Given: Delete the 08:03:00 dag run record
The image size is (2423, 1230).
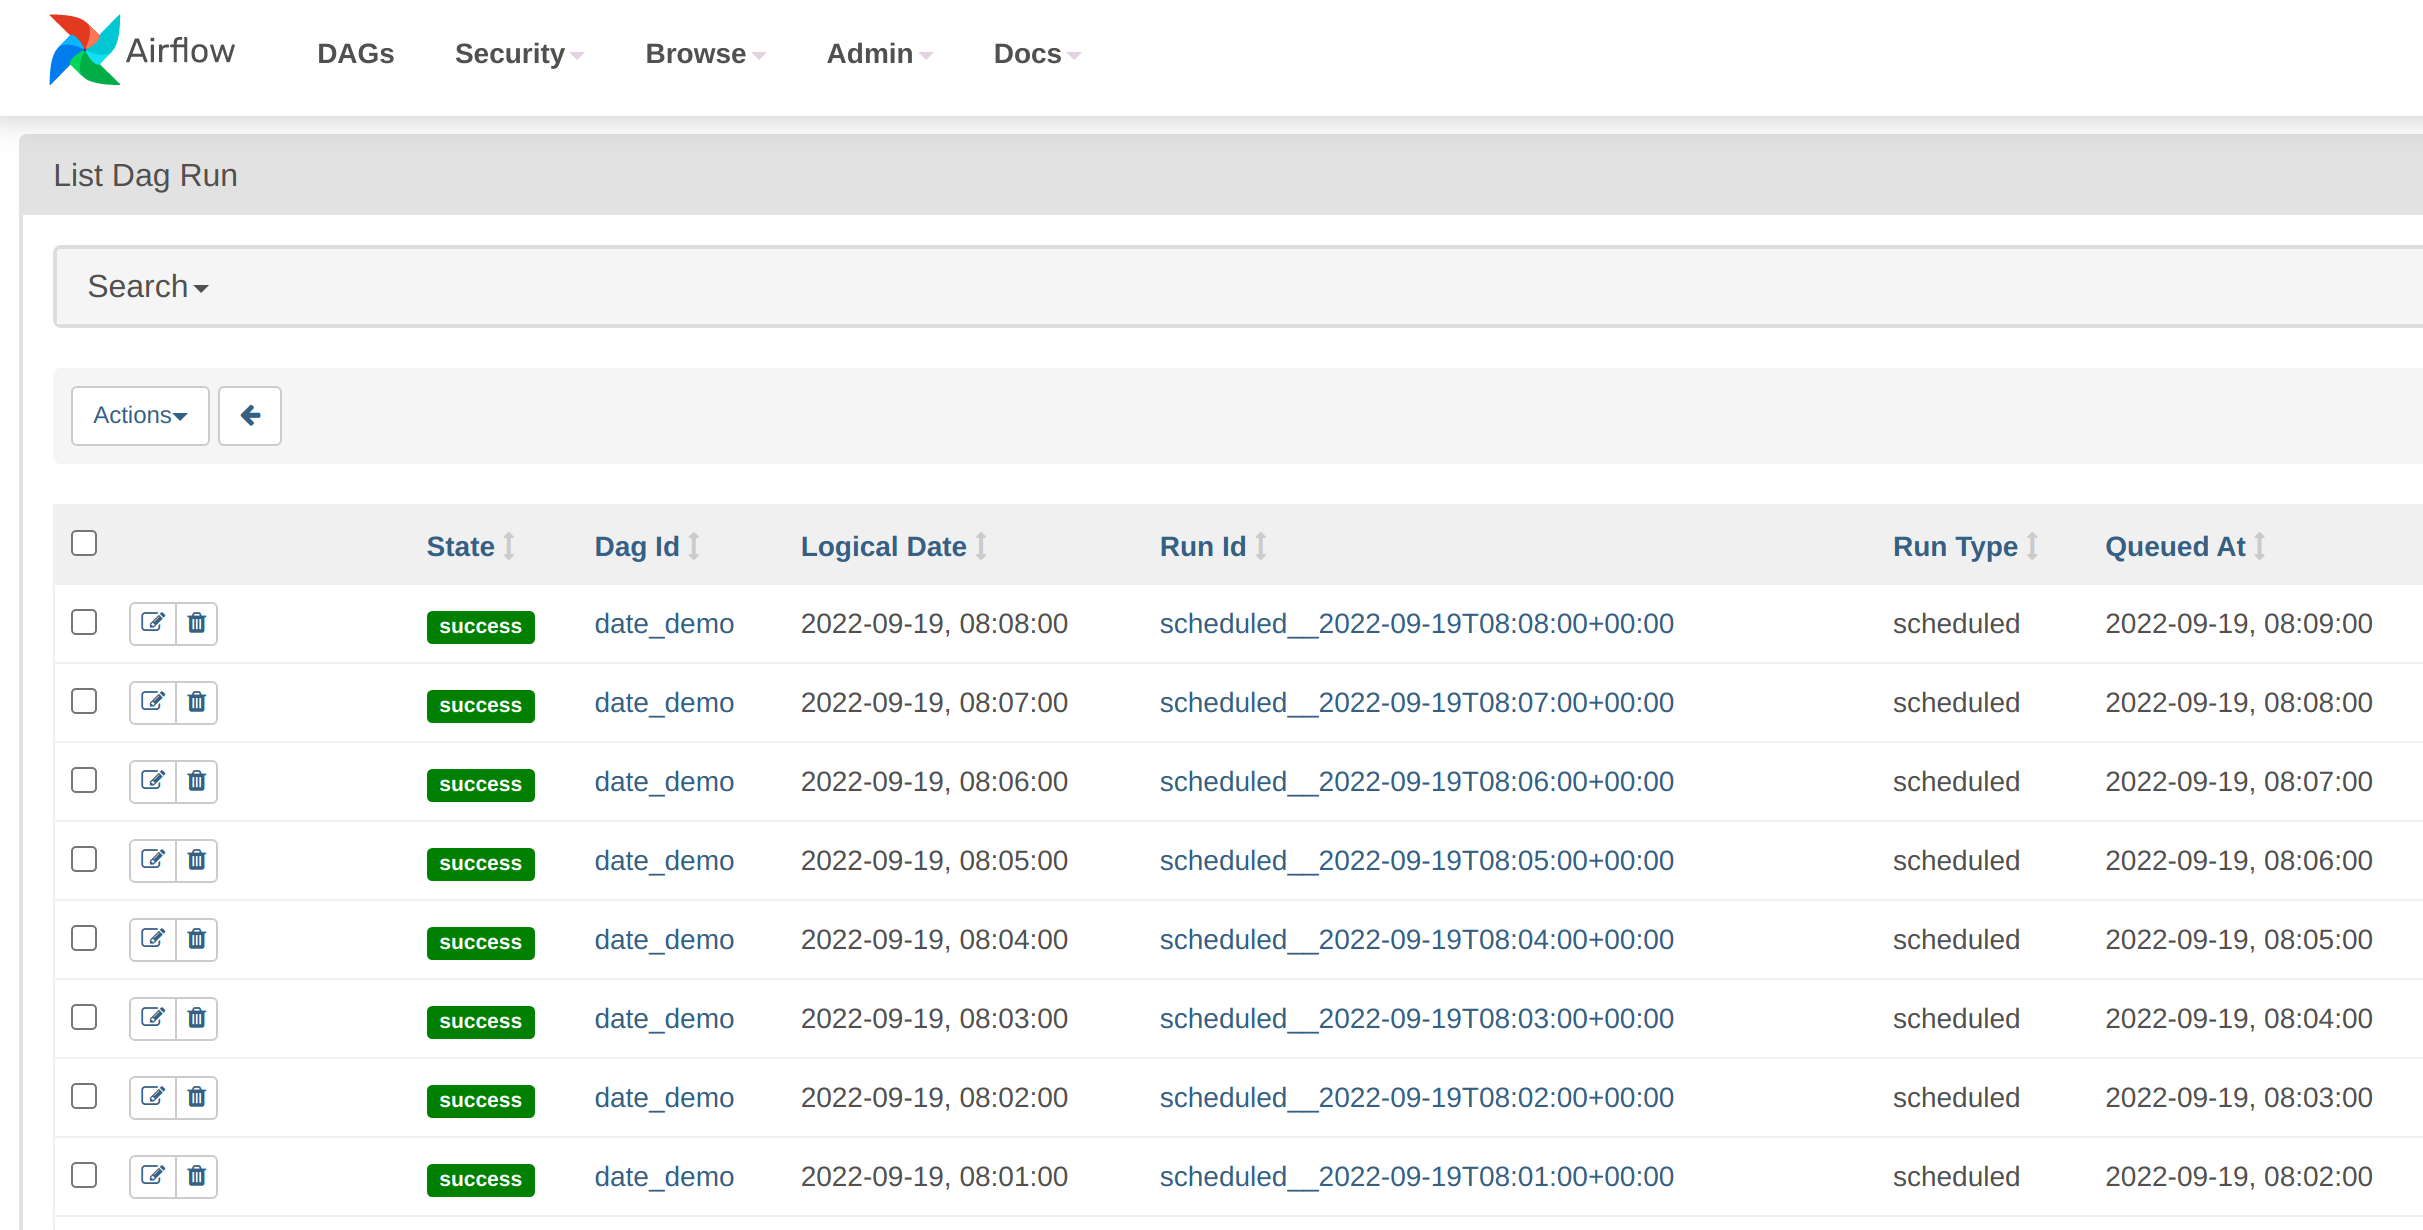Looking at the screenshot, I should coord(197,1018).
